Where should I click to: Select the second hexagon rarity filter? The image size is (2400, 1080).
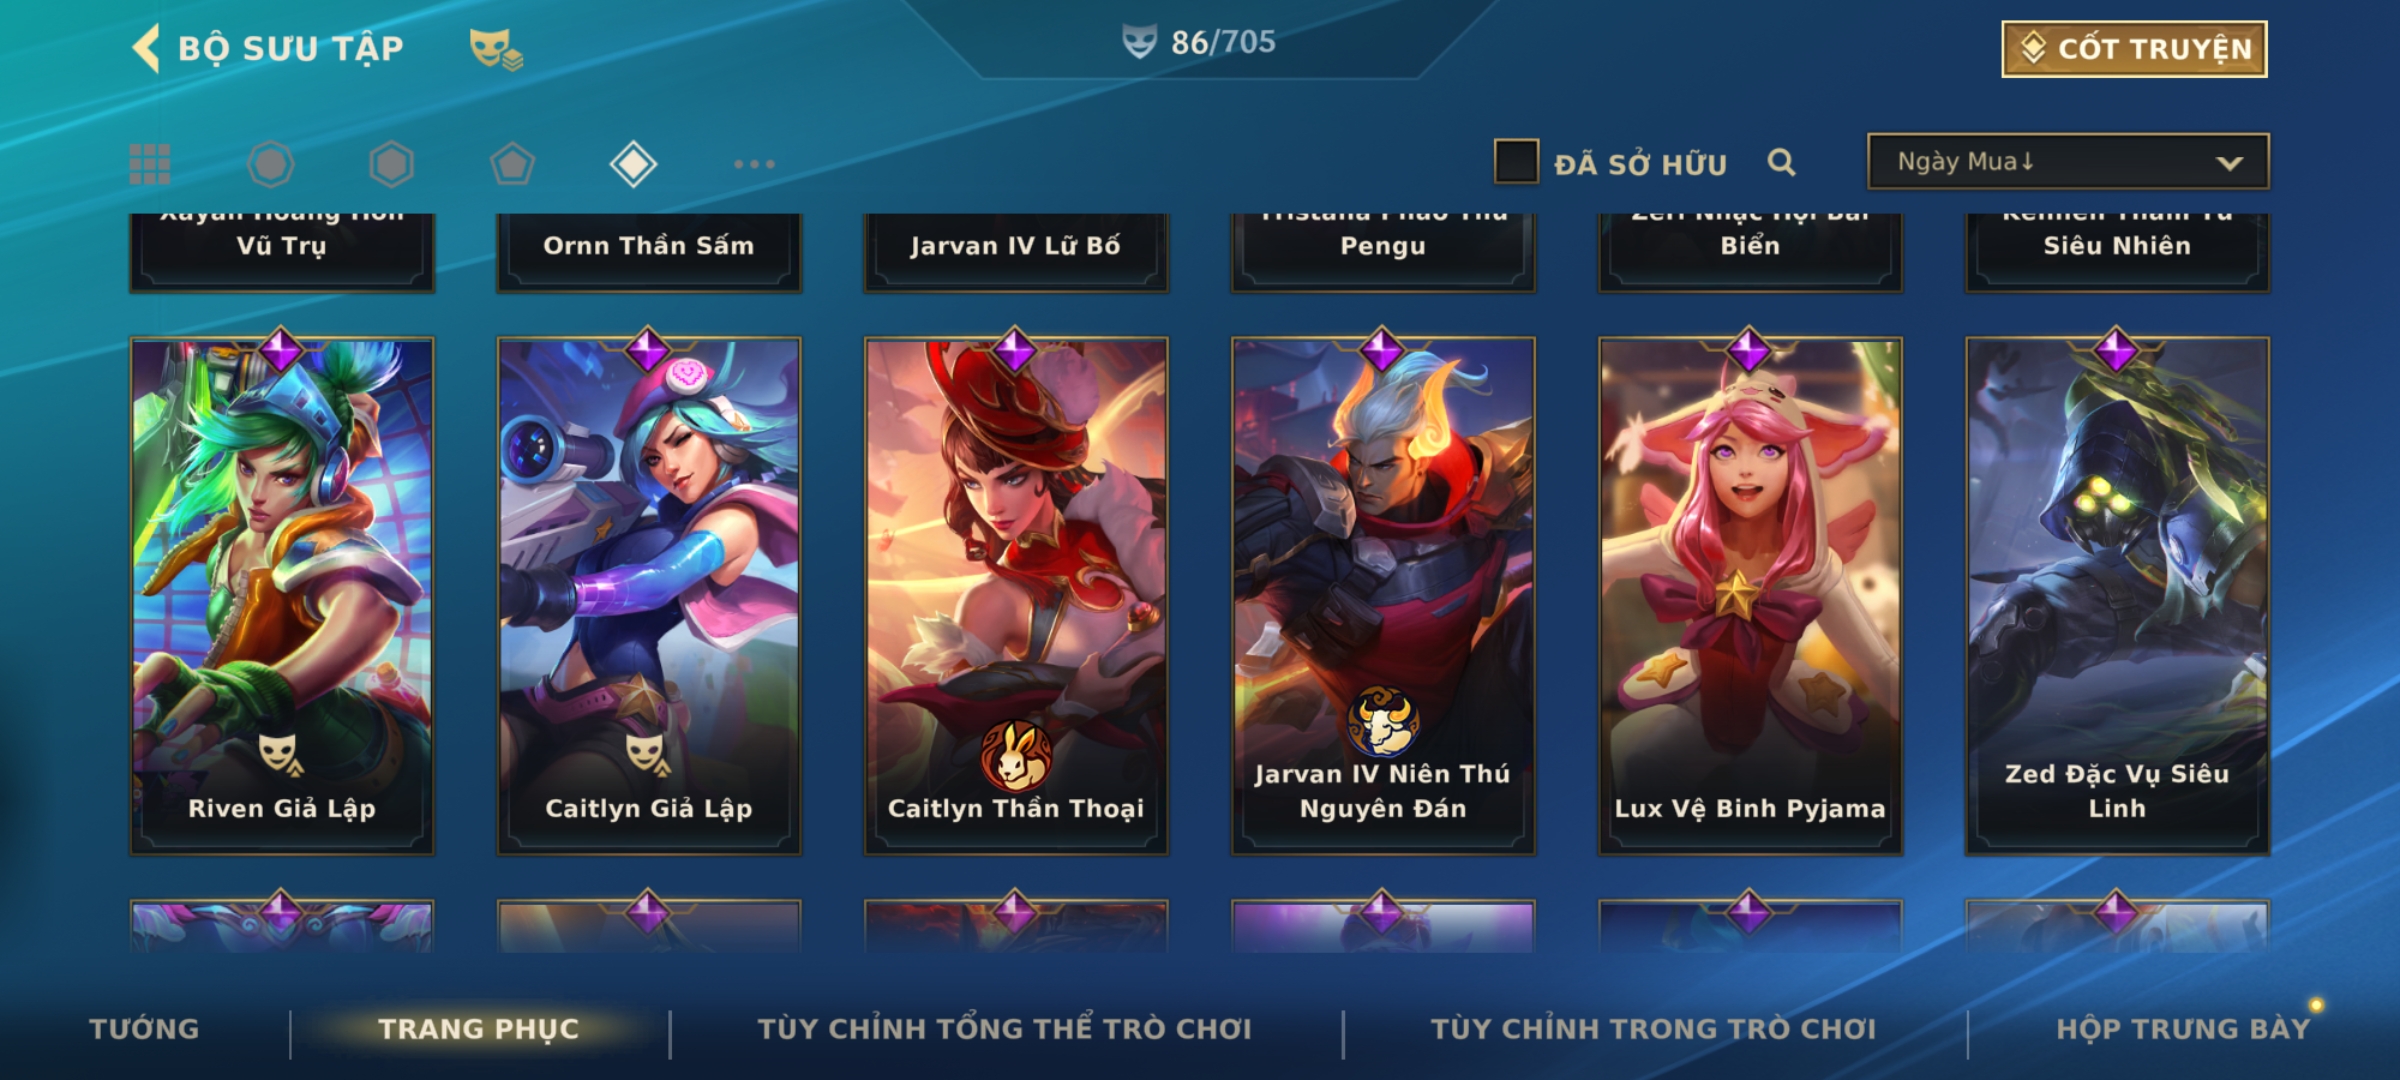tap(391, 164)
